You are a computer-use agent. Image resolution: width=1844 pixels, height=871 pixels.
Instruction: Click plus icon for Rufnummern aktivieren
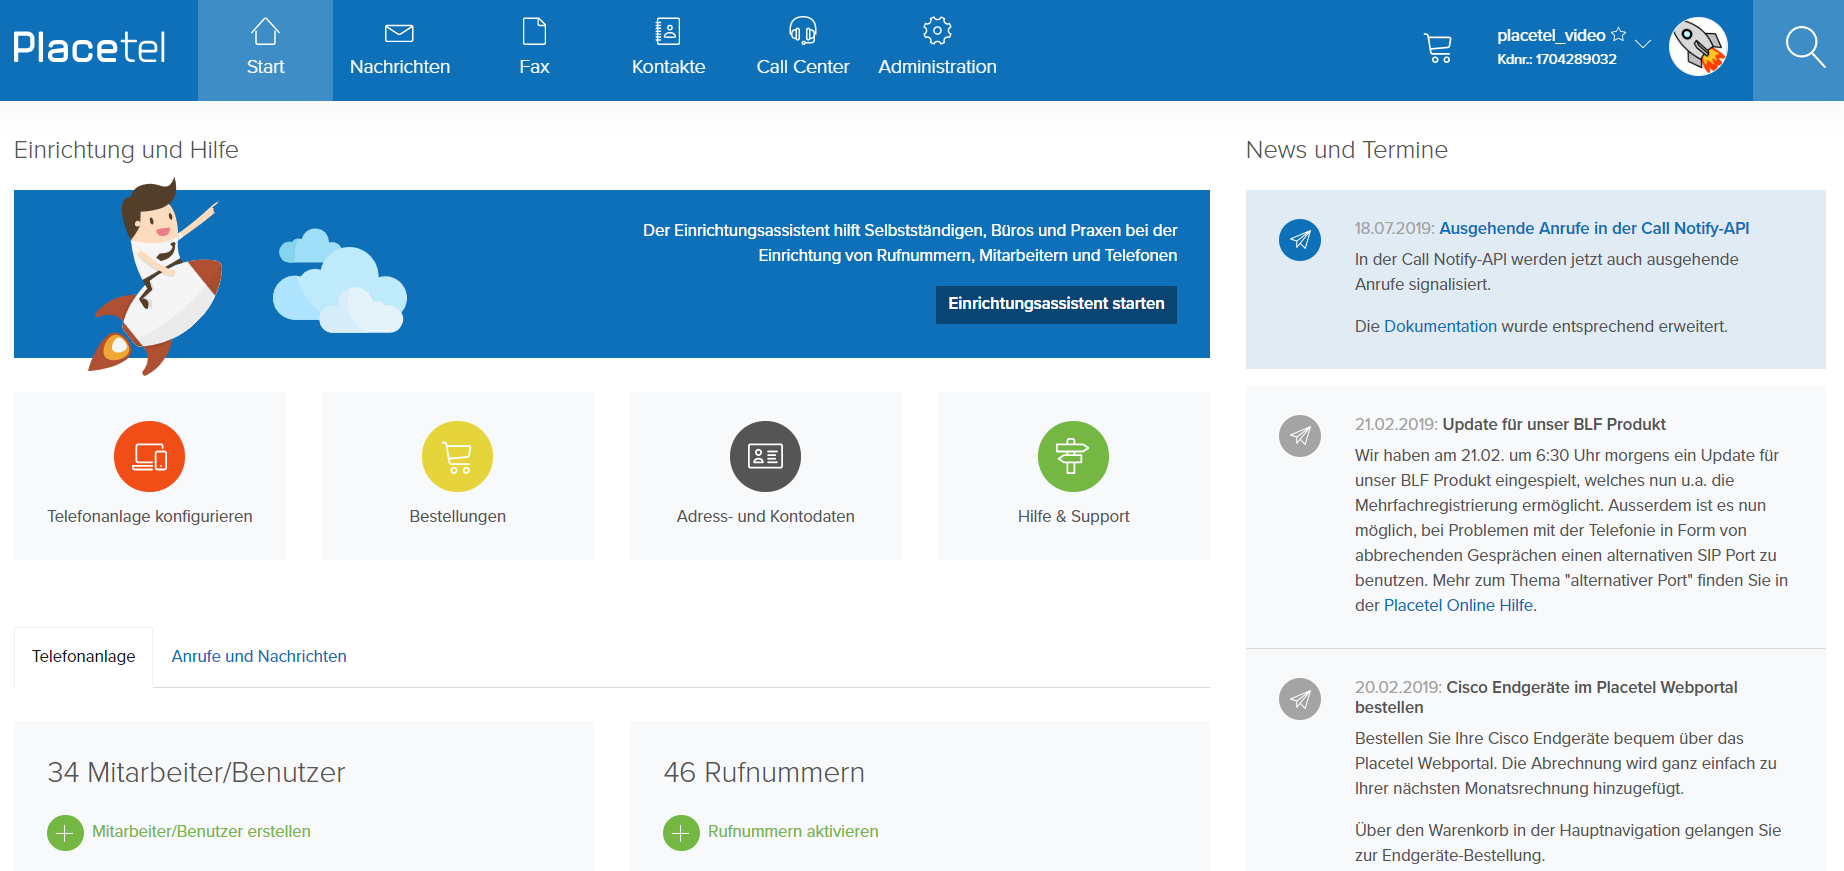[x=681, y=832]
